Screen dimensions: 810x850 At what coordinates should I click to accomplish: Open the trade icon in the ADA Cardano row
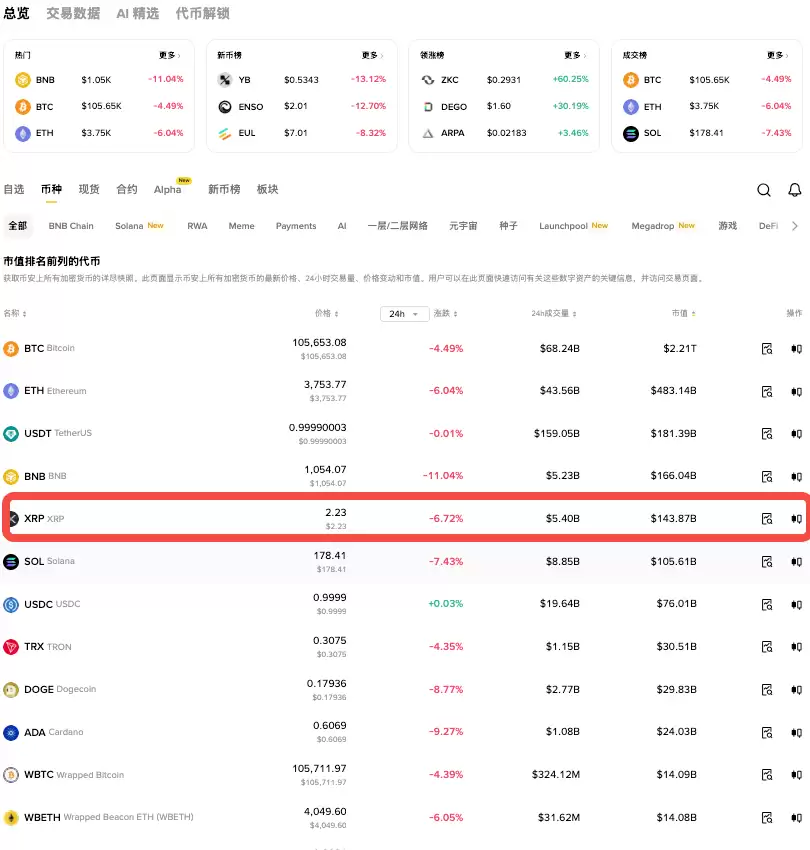point(796,732)
